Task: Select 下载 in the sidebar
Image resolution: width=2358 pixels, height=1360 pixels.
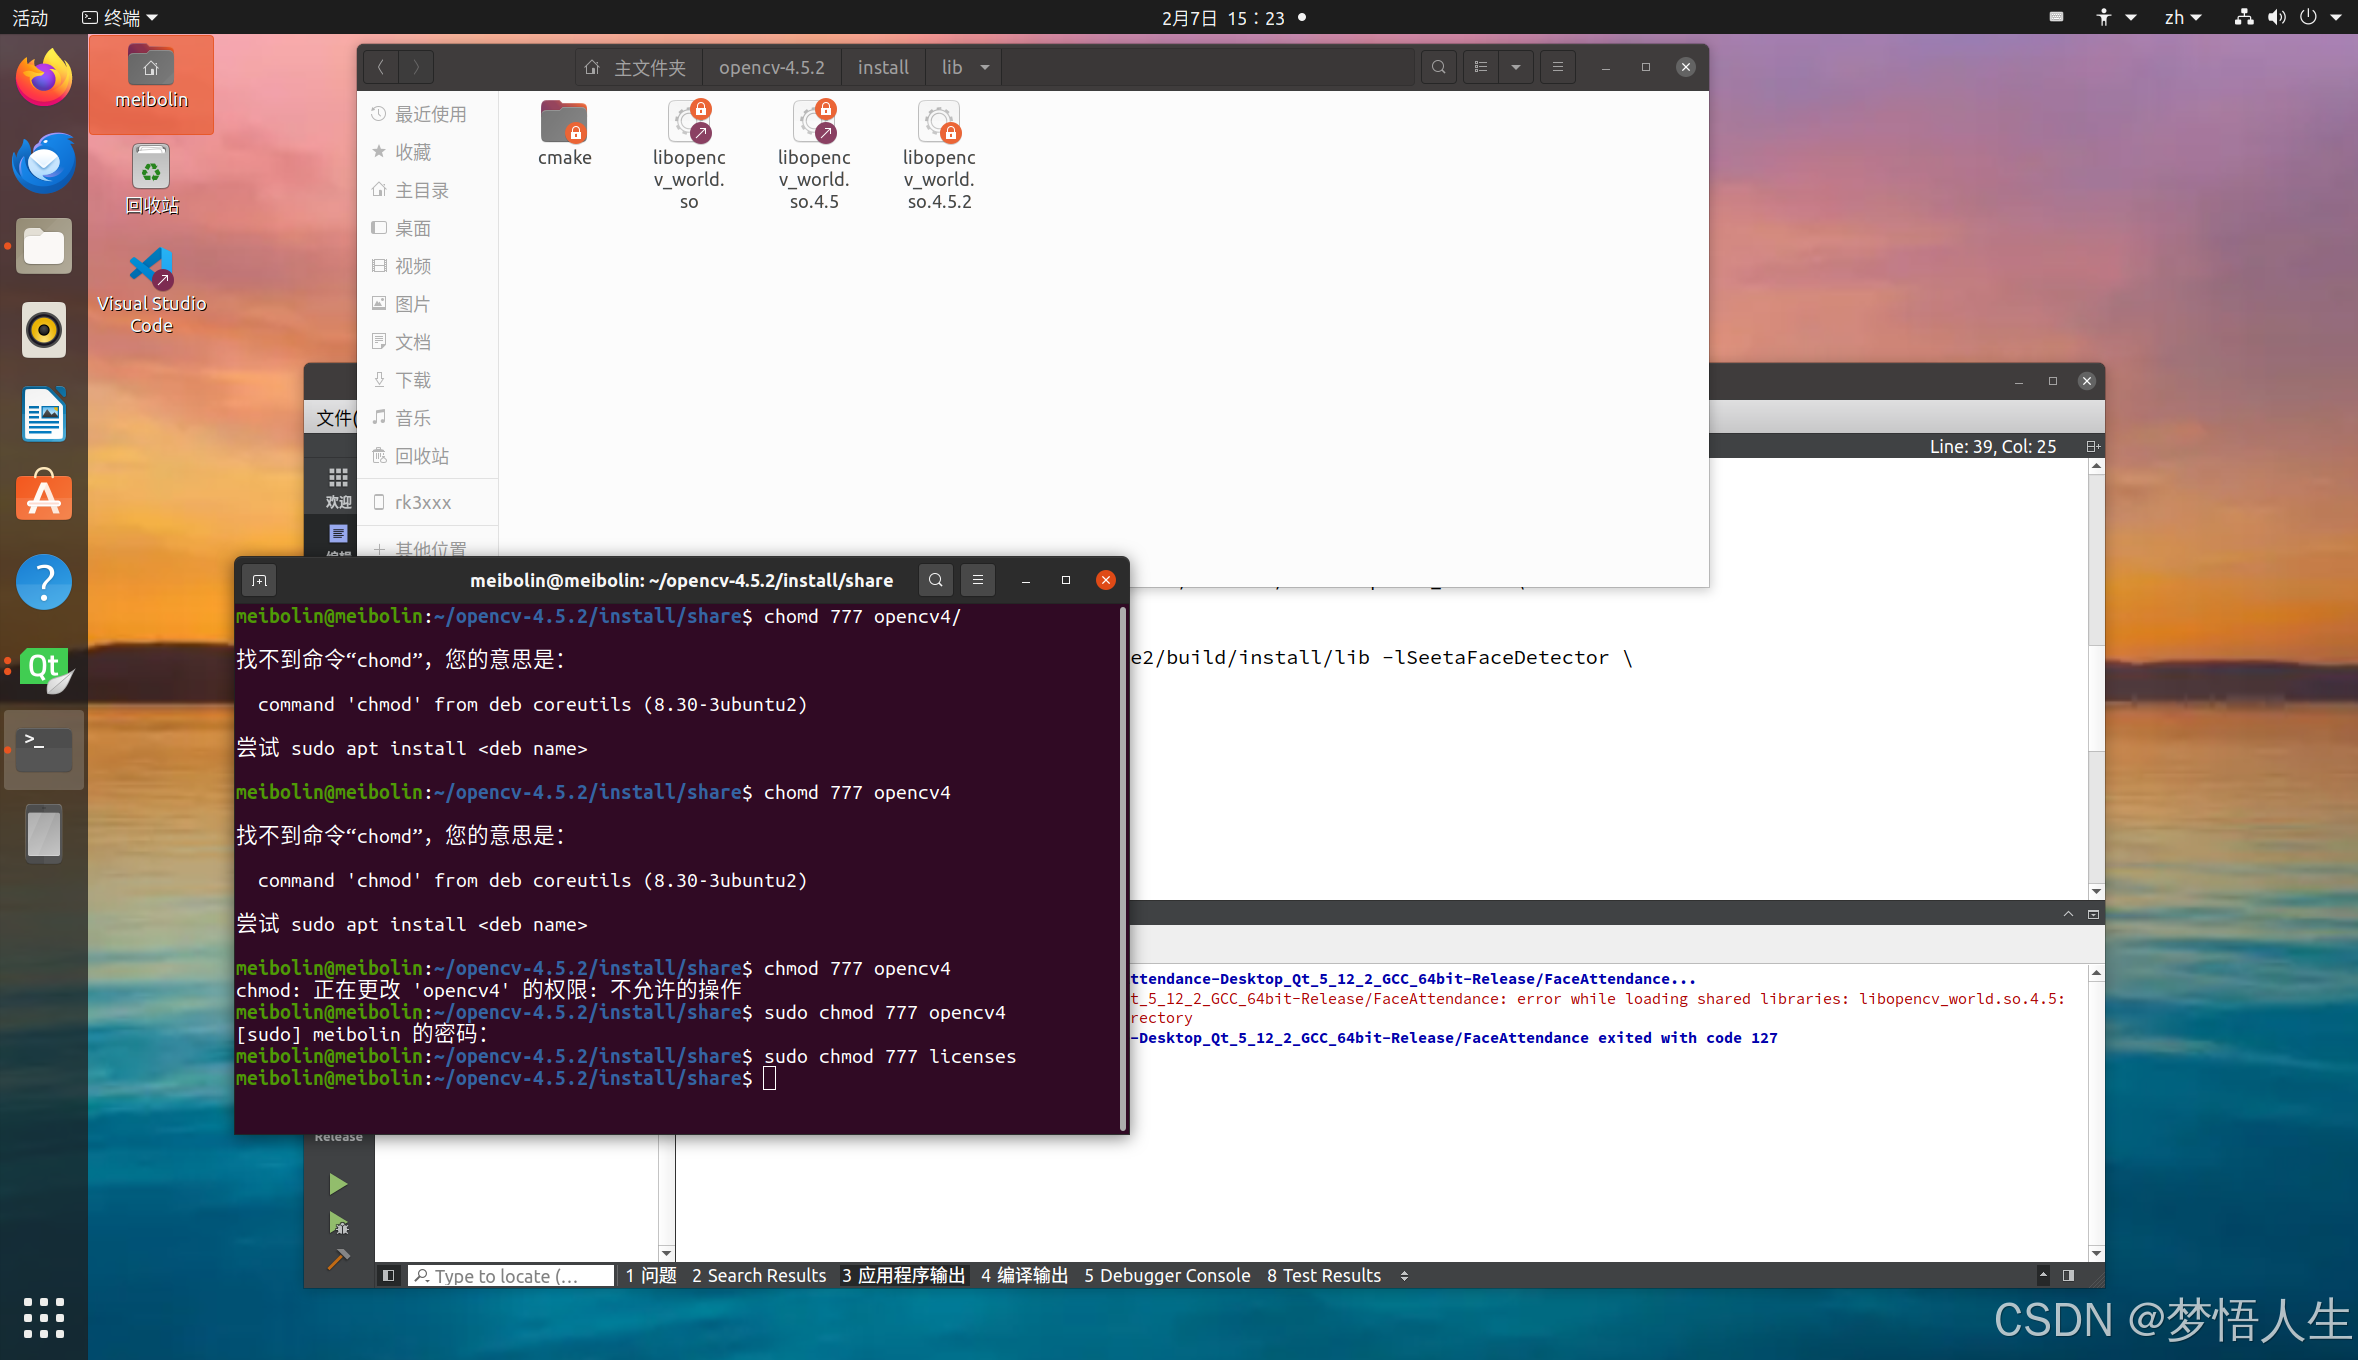Action: pos(412,380)
